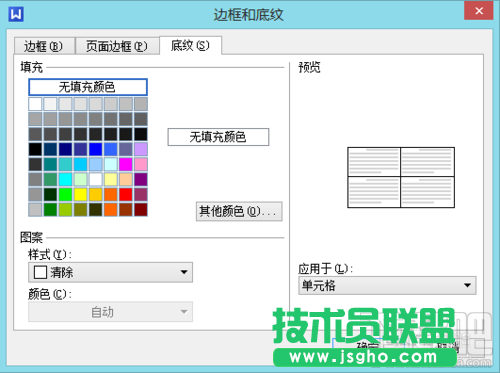Choose the dark purple fill swatch
The image size is (500, 373).
[141, 179]
